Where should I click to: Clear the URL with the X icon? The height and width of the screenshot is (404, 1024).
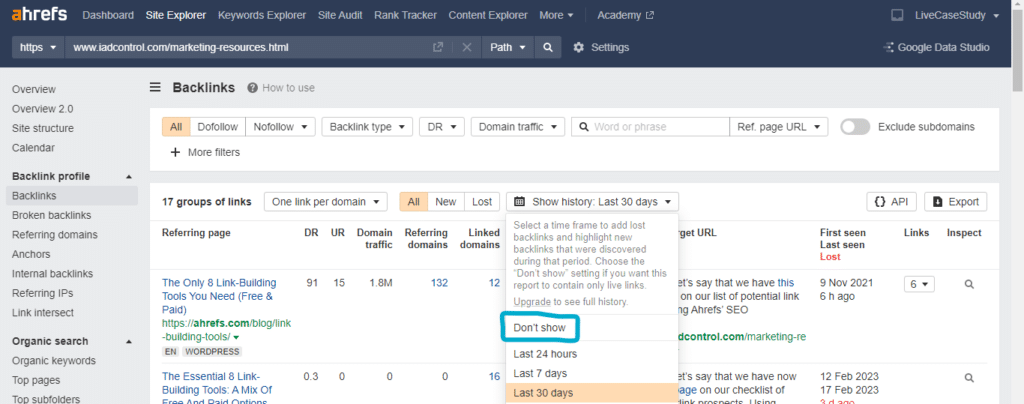coord(467,47)
